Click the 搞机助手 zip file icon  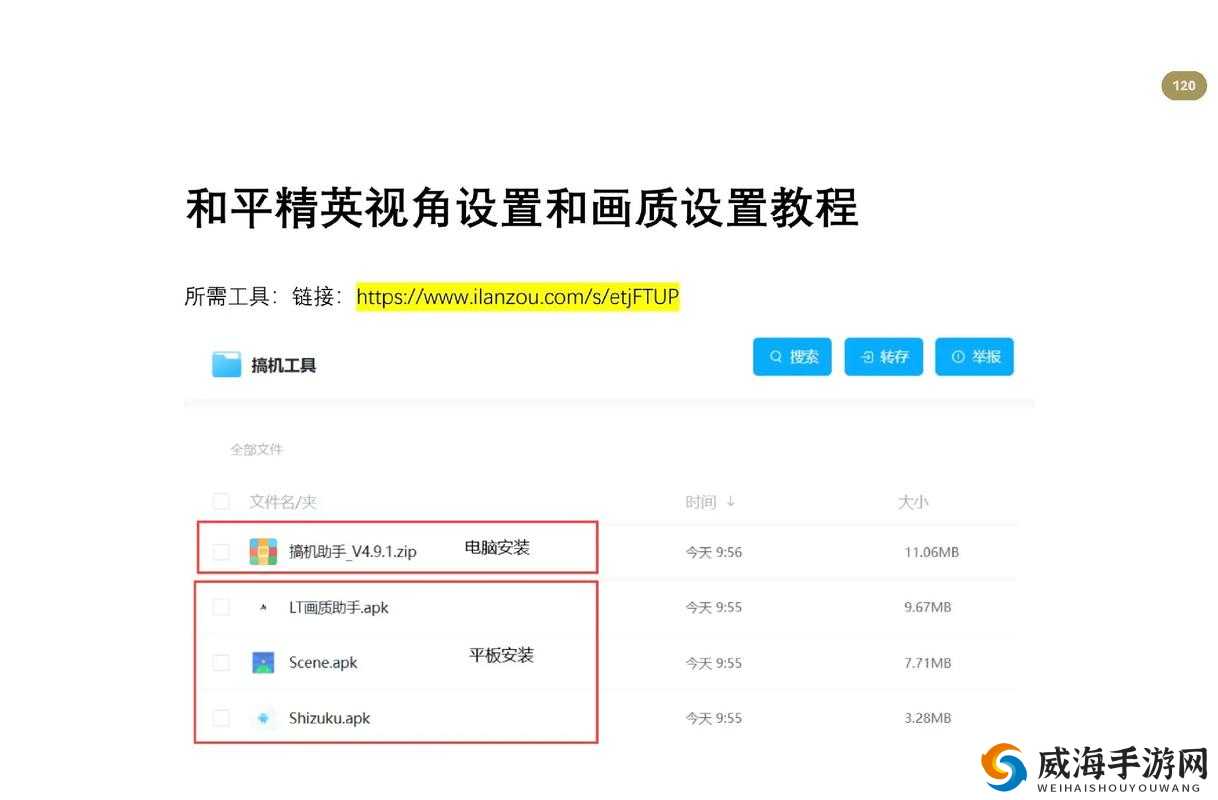point(263,552)
